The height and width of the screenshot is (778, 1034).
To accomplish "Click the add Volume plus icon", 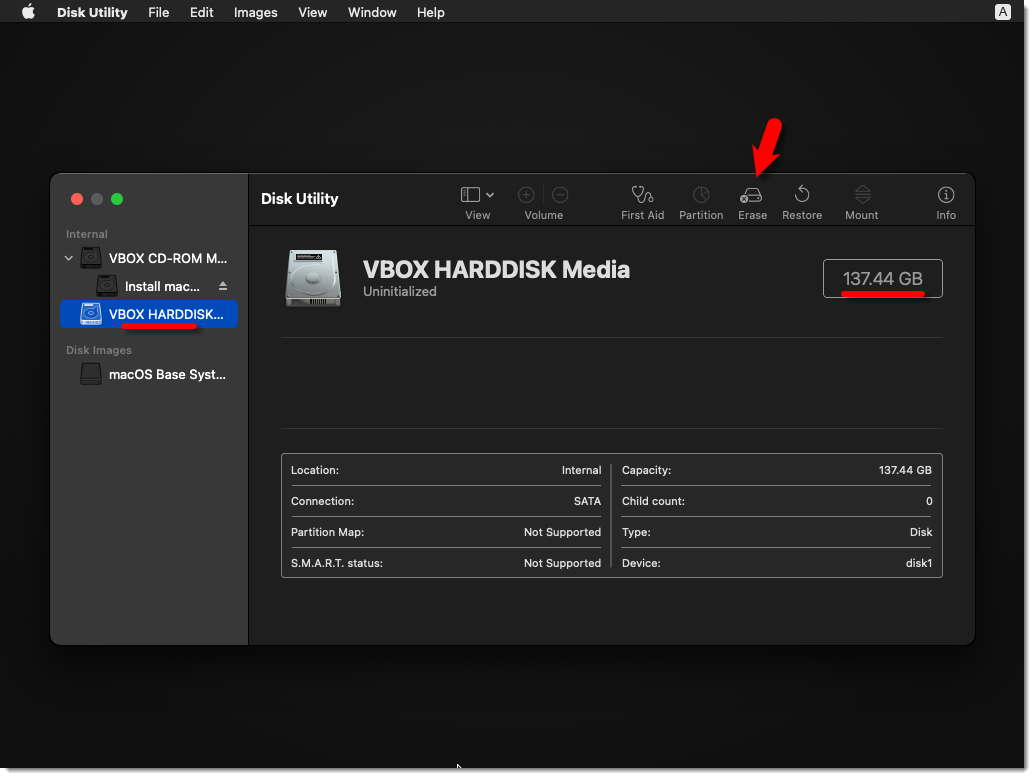I will pos(526,195).
